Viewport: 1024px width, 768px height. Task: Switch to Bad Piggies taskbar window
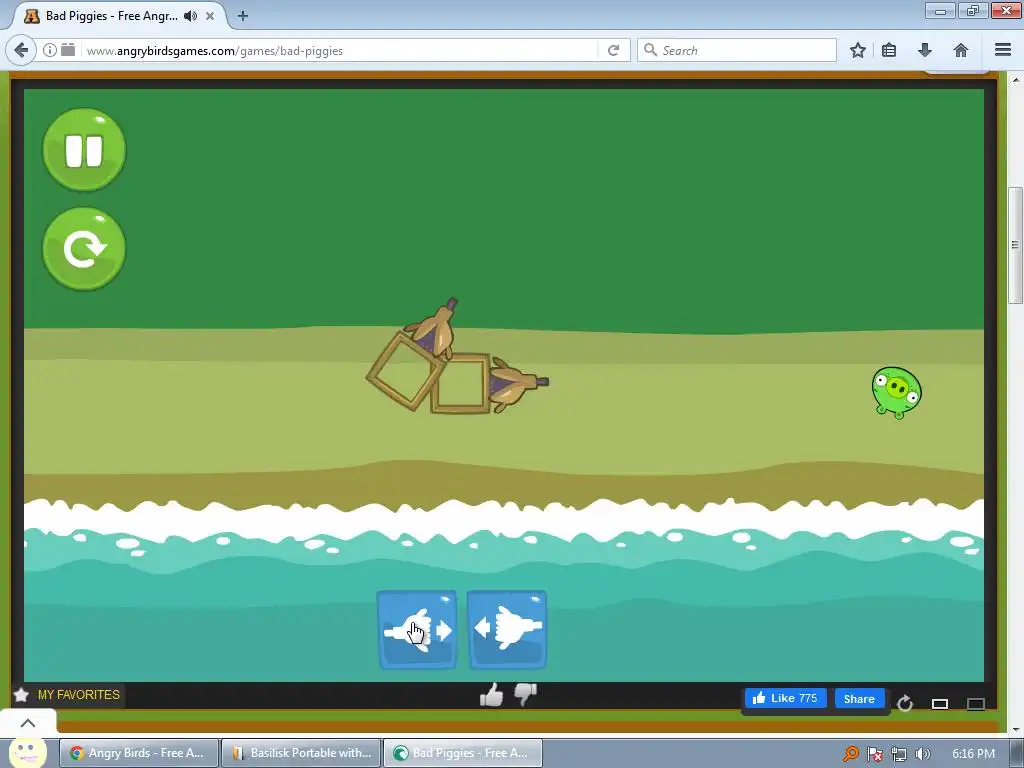(x=463, y=753)
